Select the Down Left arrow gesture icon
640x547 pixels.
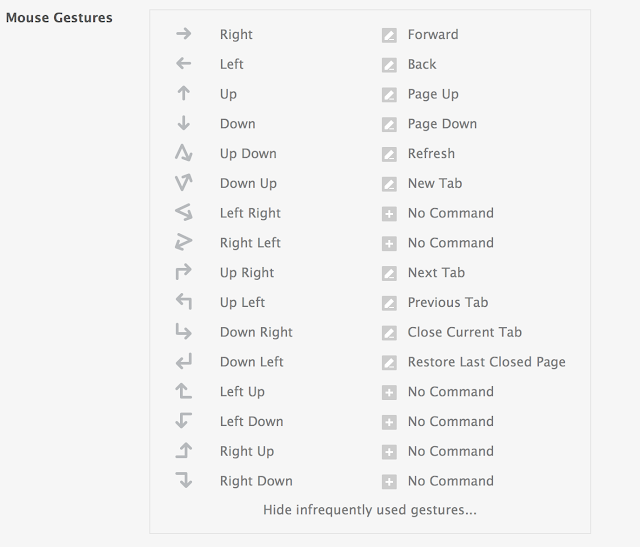pyautogui.click(x=183, y=362)
